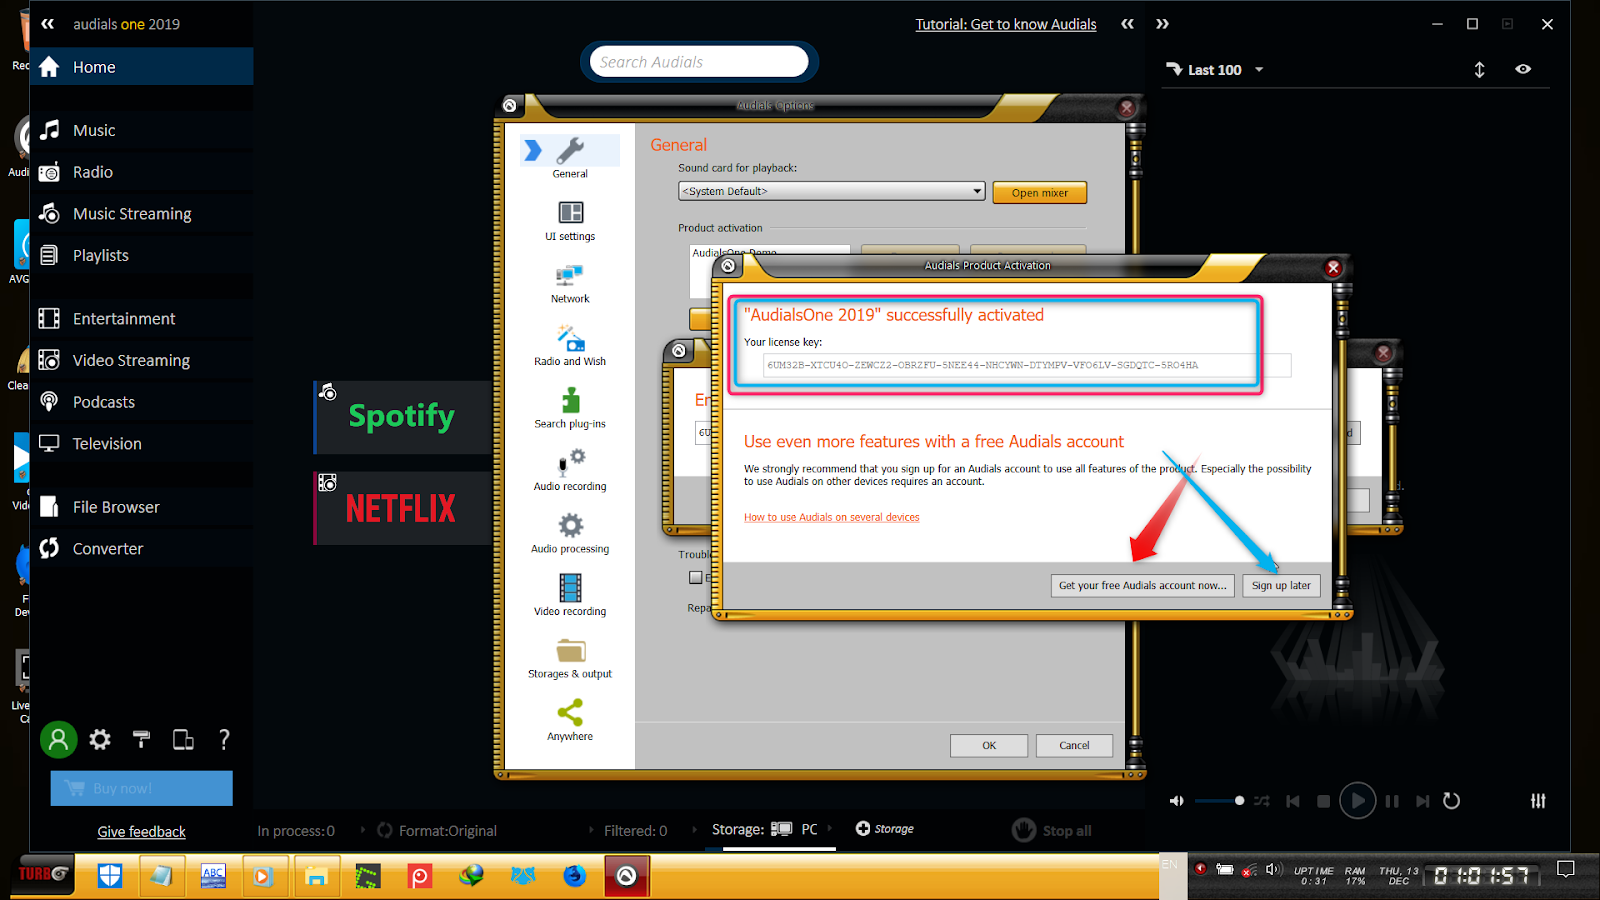Open the Playlists section

click(x=142, y=255)
